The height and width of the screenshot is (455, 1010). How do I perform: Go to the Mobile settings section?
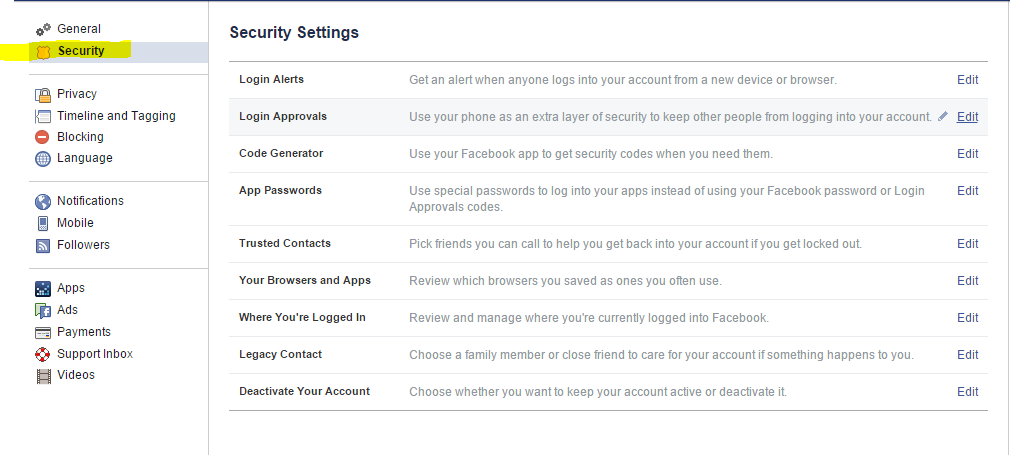pyautogui.click(x=75, y=223)
